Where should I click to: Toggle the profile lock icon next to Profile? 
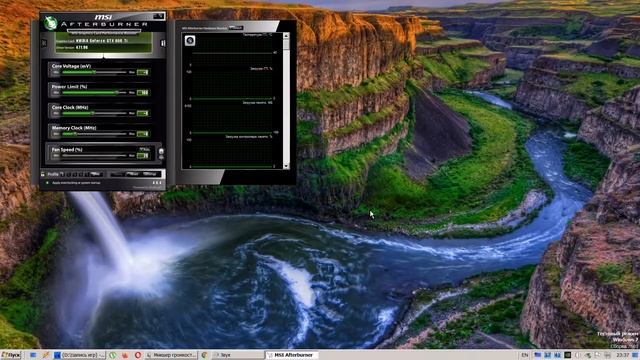click(x=43, y=174)
